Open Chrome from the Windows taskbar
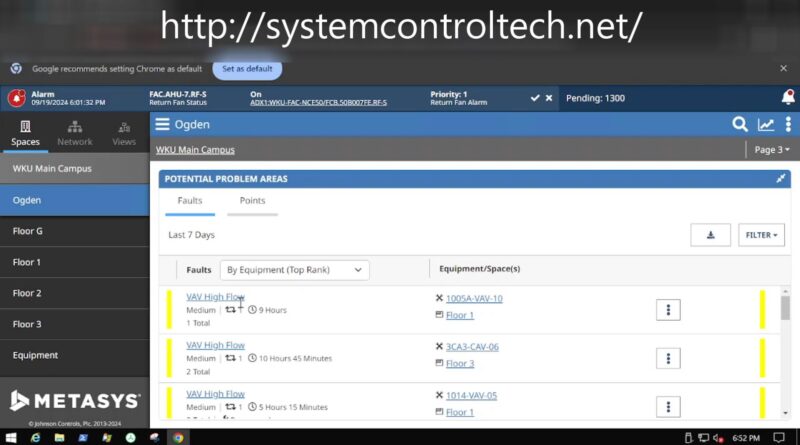 click(x=178, y=437)
